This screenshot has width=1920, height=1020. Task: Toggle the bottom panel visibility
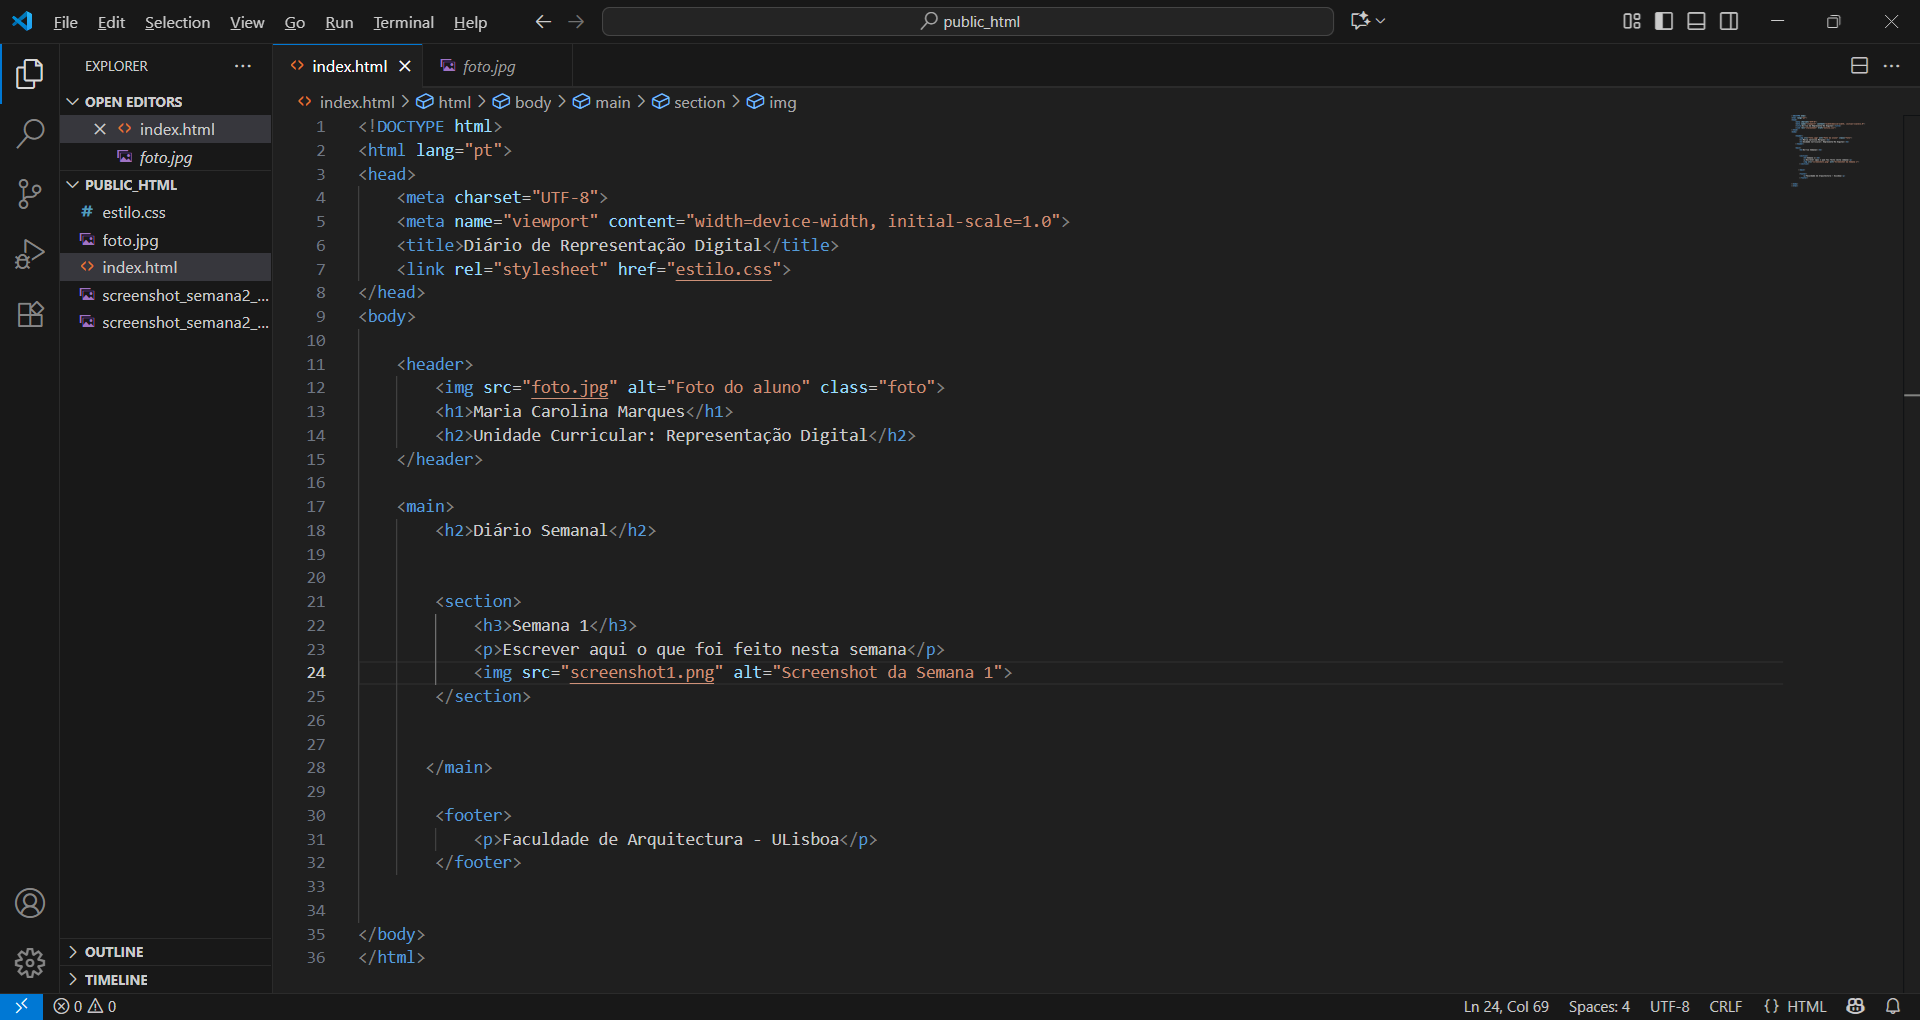pos(1696,21)
